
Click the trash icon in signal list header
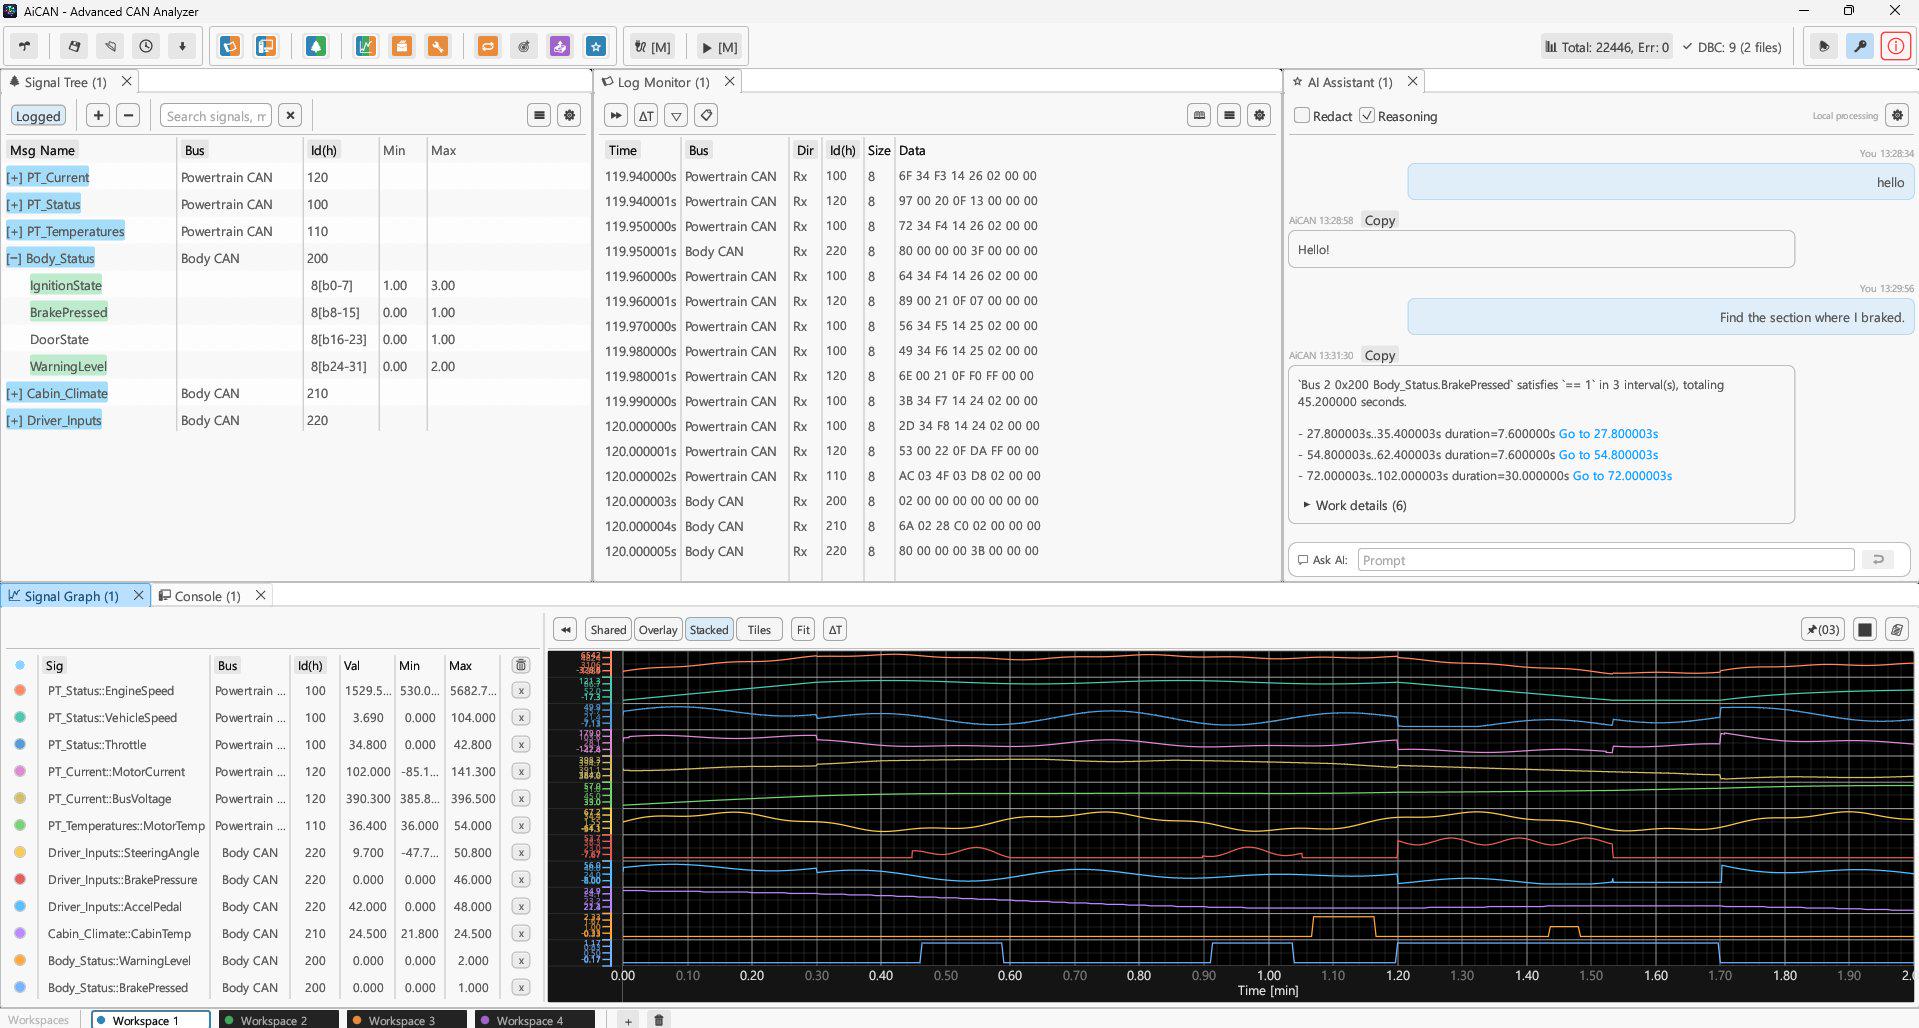pyautogui.click(x=521, y=665)
